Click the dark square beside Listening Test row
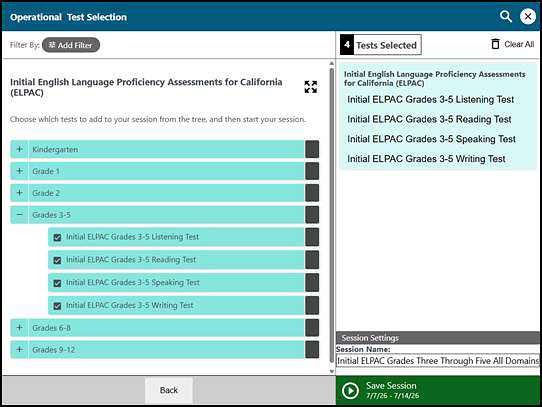The image size is (542, 407). pyautogui.click(x=312, y=237)
